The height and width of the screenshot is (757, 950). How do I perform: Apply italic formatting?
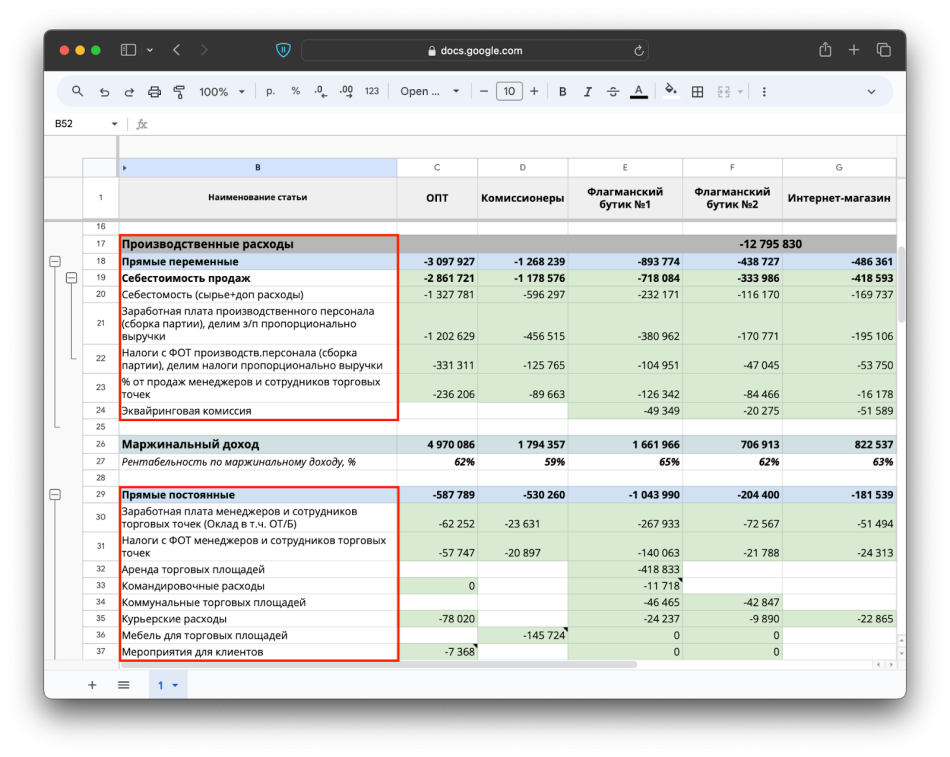tap(587, 91)
